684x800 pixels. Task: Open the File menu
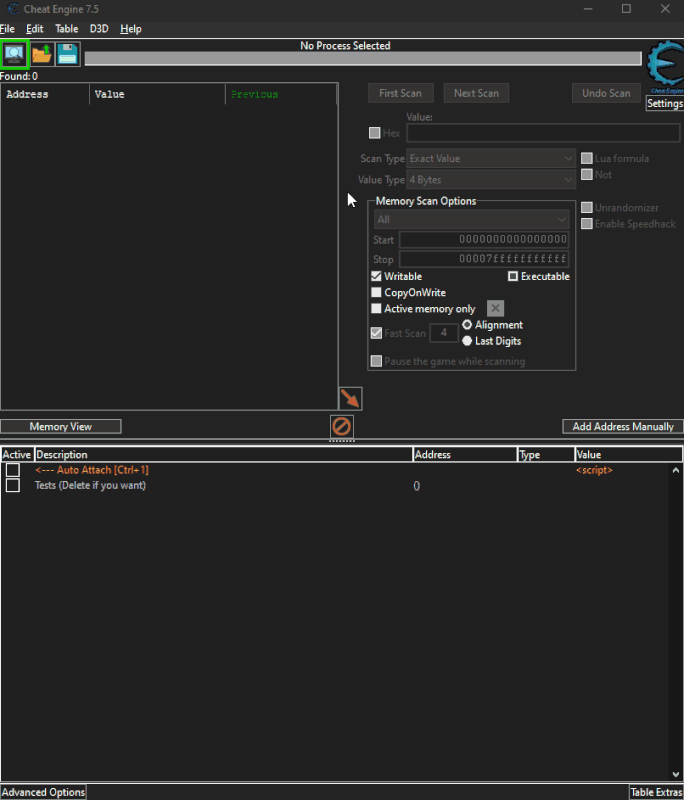coord(7,29)
